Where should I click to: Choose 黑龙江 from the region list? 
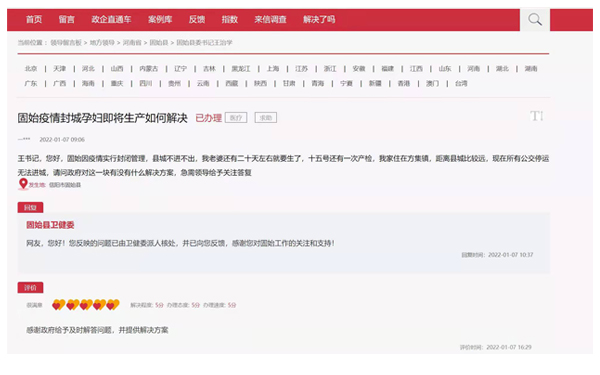[x=241, y=68]
